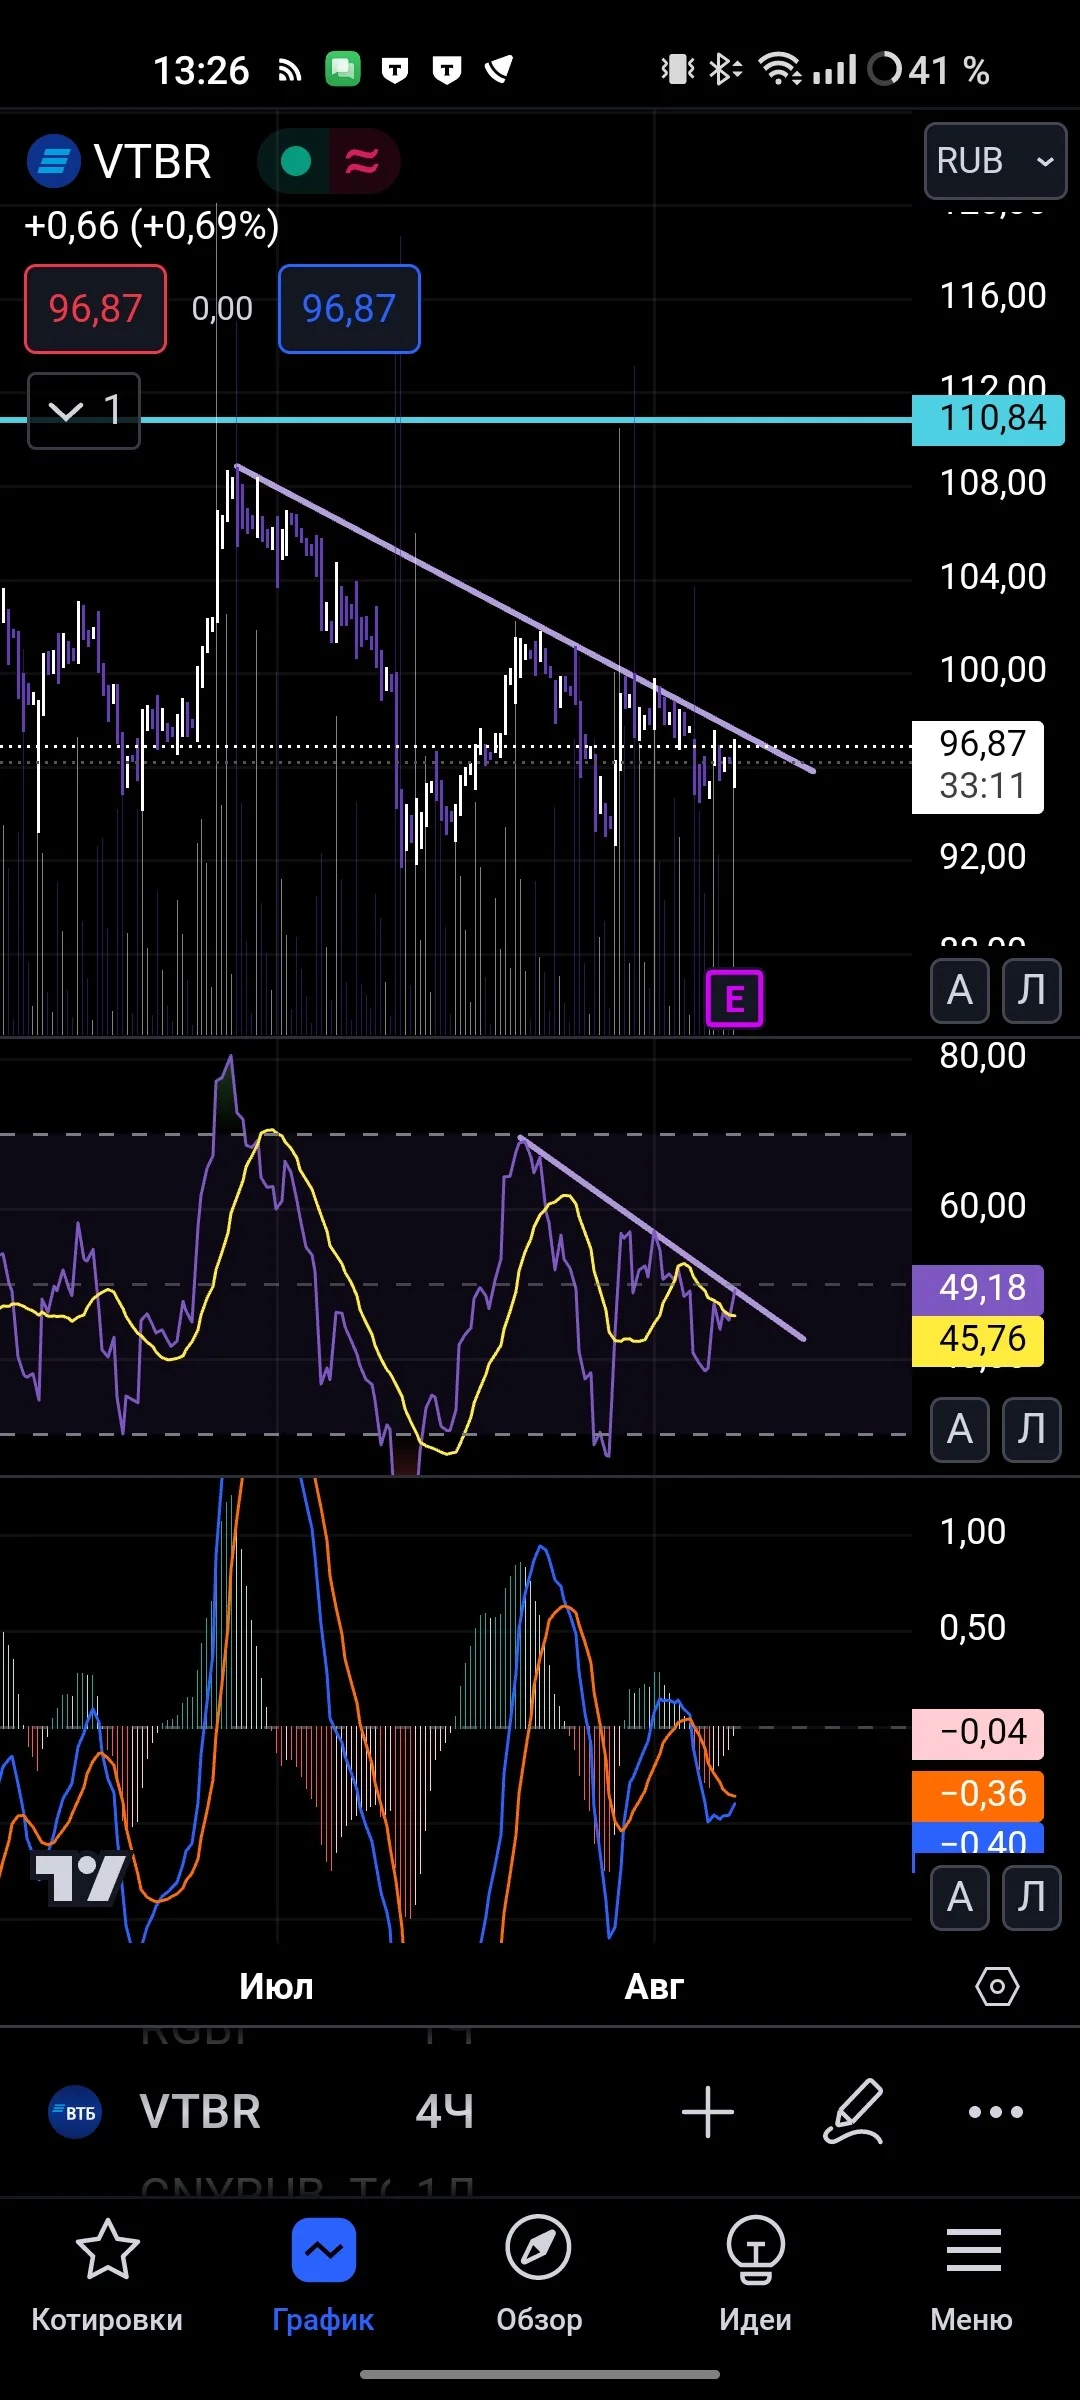Tap the TradingView logo watermark
Screen dimensions: 1080x2400
pos(80,1878)
